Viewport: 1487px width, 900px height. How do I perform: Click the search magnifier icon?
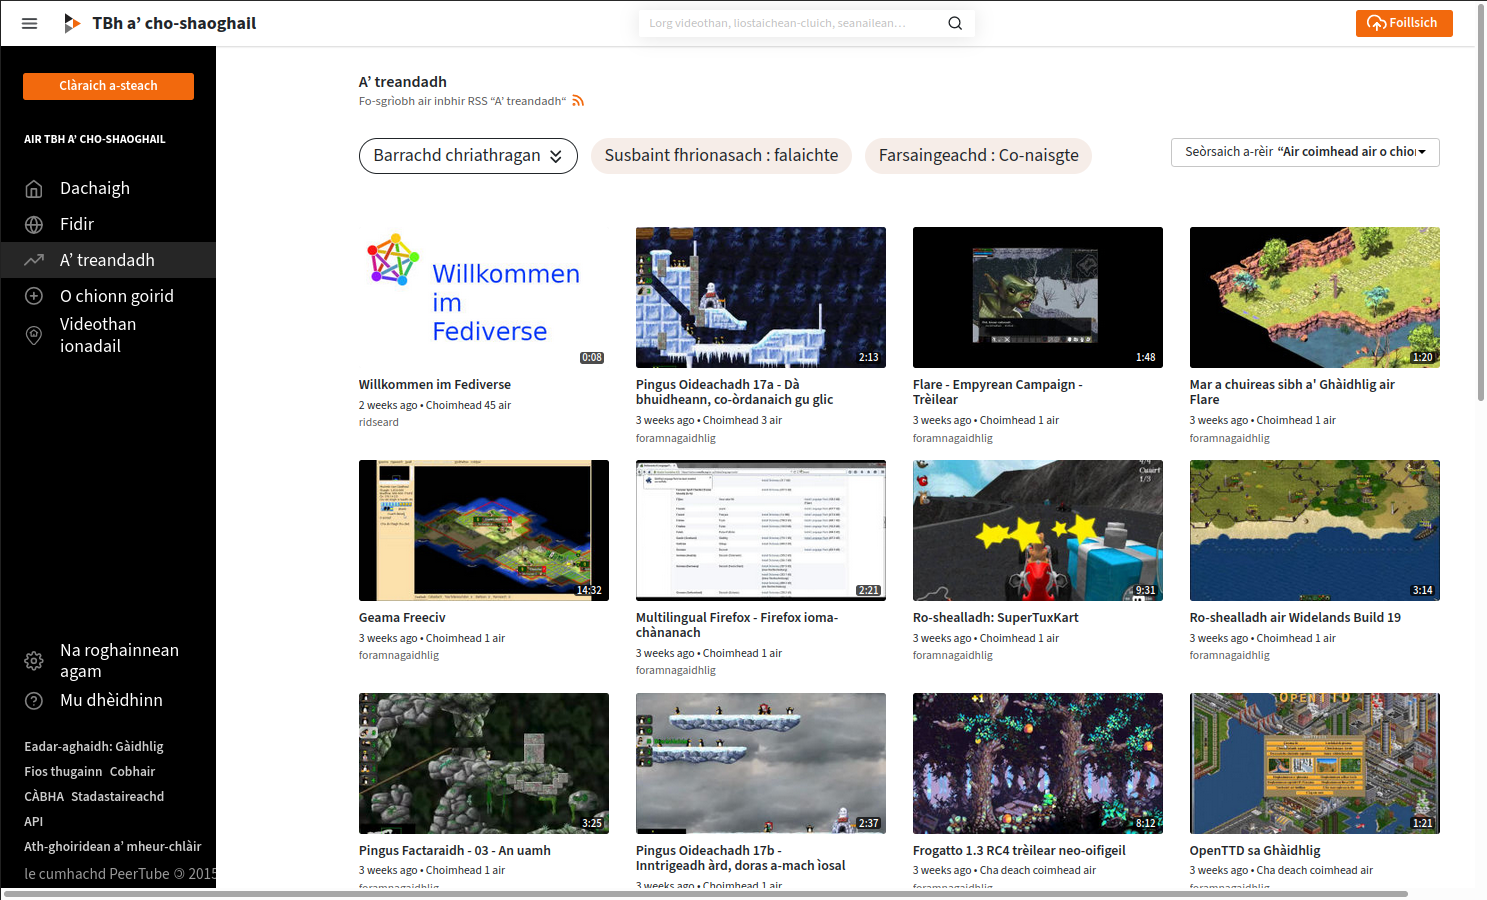(955, 23)
